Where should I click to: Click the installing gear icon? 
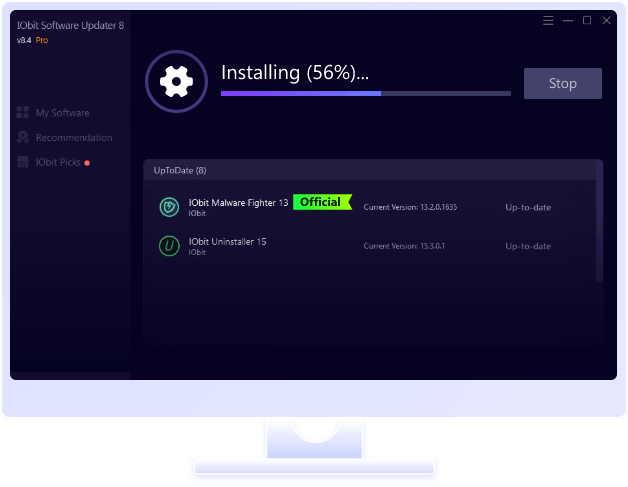coord(176,81)
